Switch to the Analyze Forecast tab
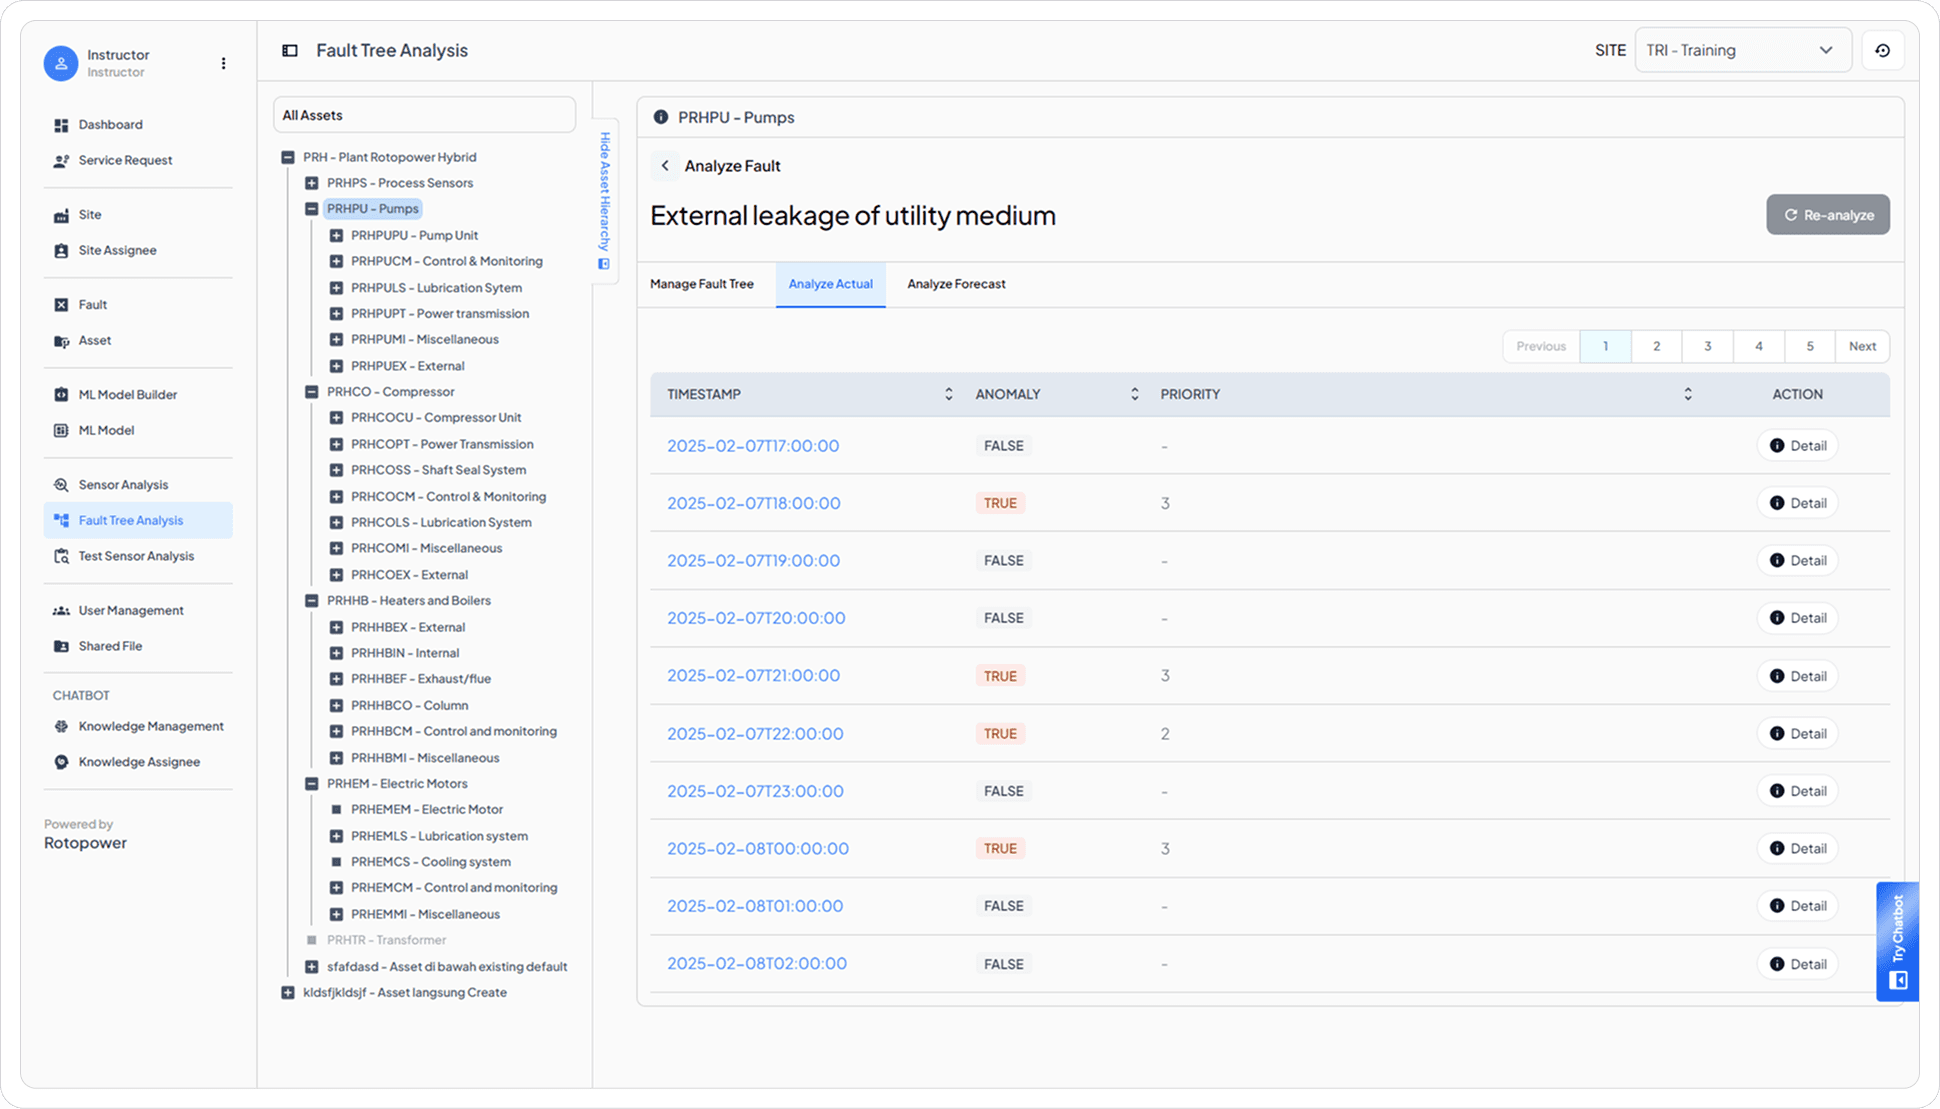1940x1109 pixels. click(x=955, y=284)
